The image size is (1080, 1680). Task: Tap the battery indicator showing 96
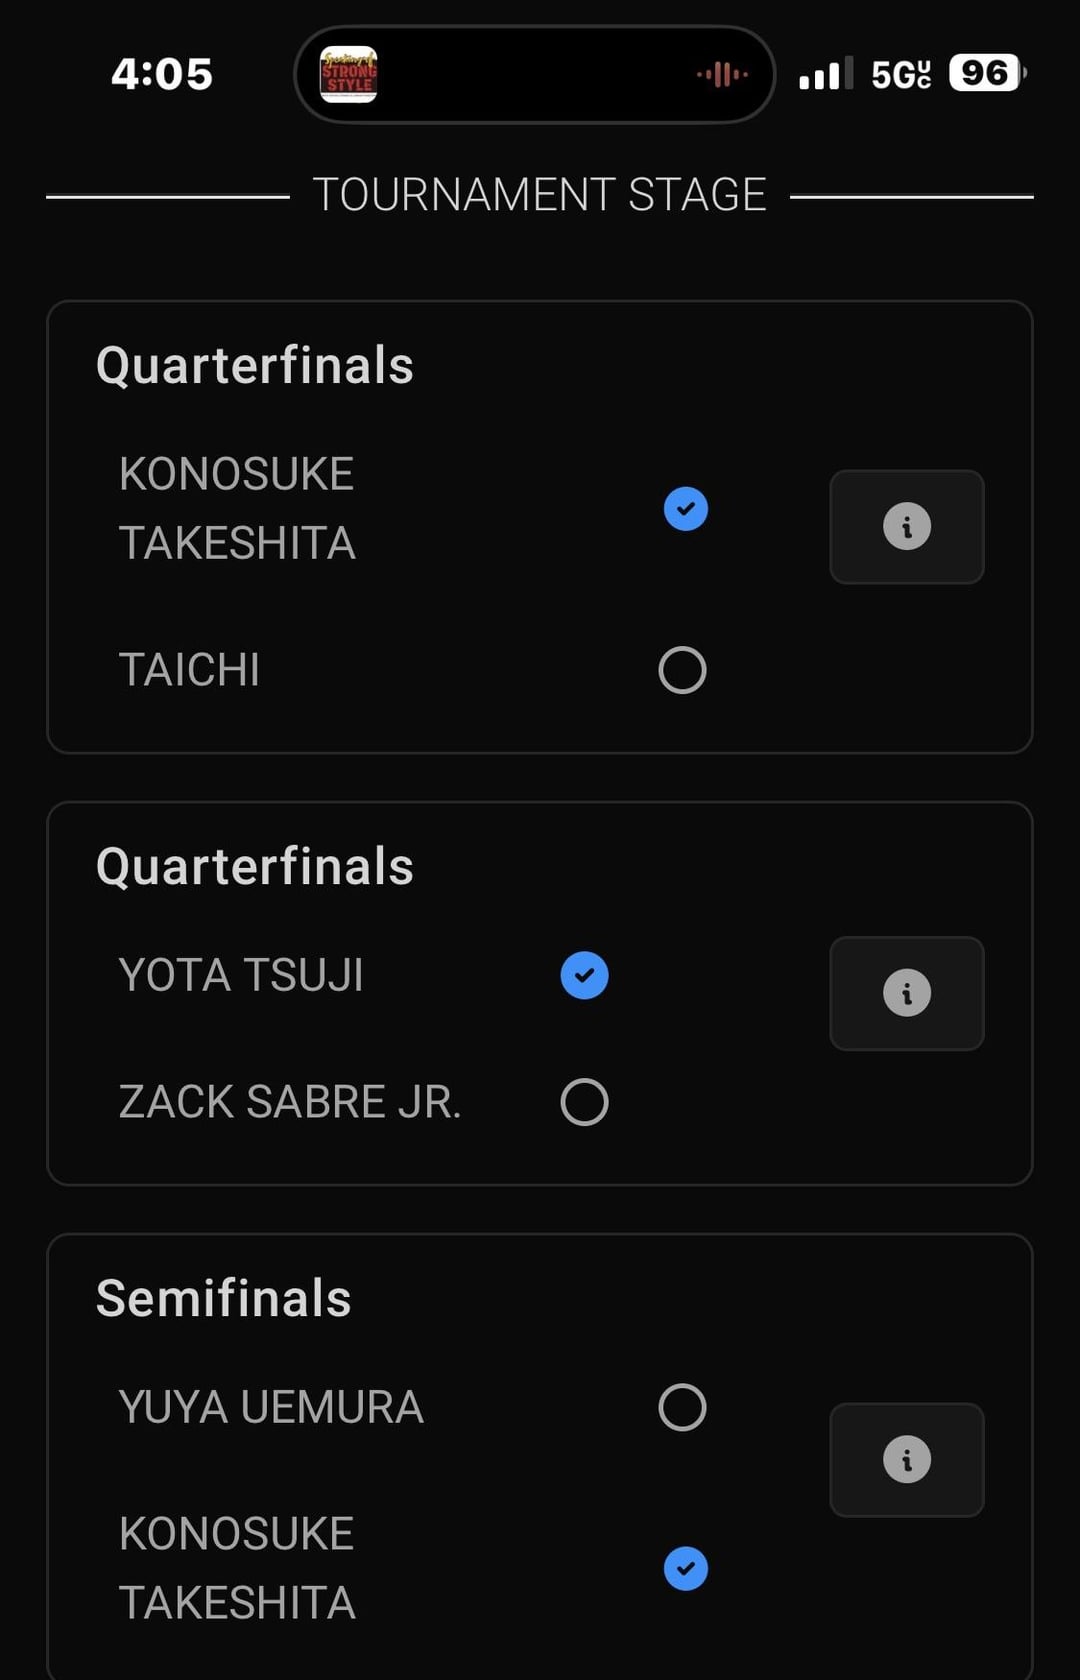pyautogui.click(x=987, y=73)
